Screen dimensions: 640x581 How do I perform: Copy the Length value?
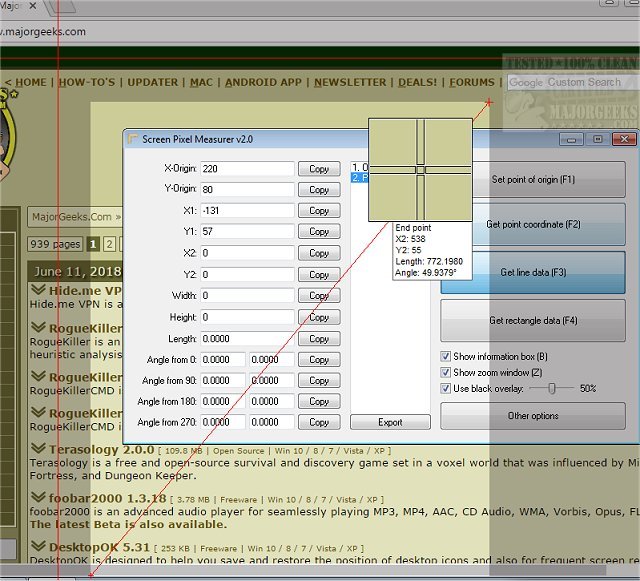[x=319, y=338]
